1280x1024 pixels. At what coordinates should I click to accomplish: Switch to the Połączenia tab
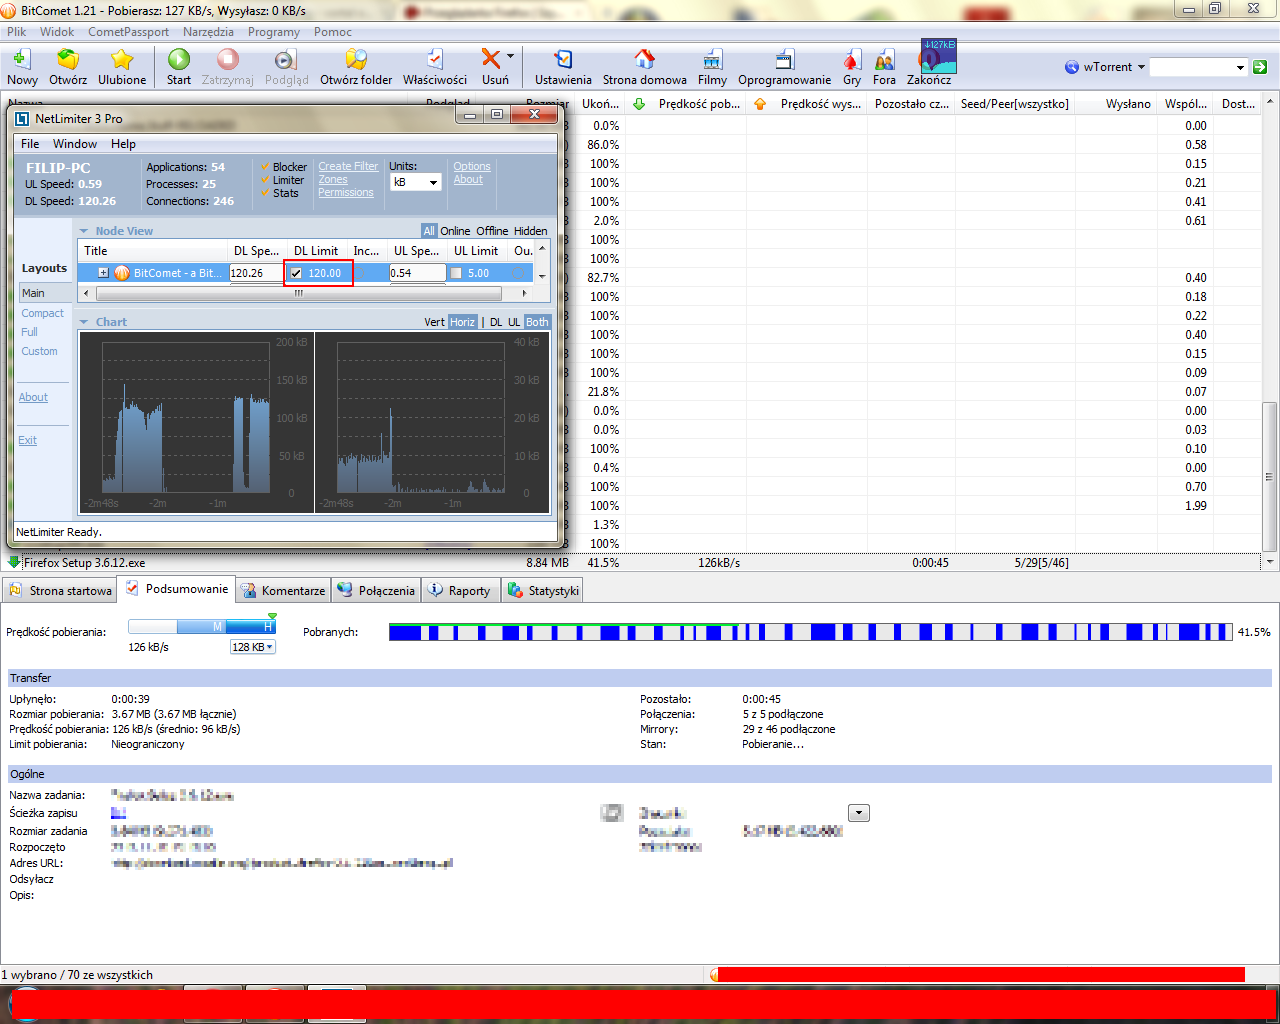[376, 590]
